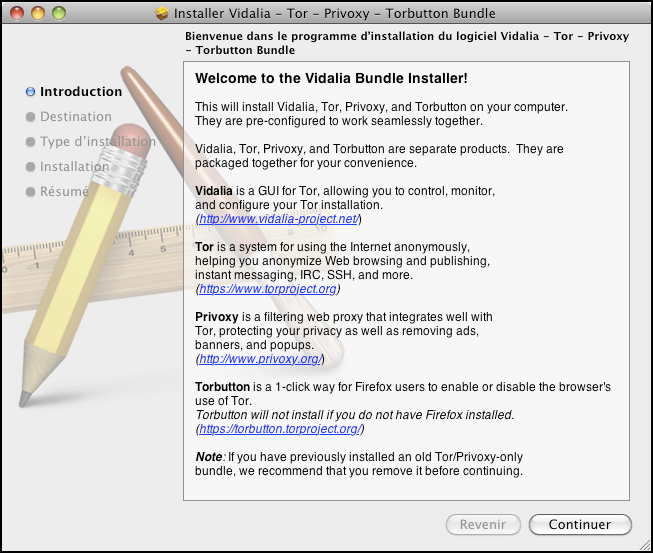This screenshot has height=553, width=653.
Task: Click the grey Type d'installation bullet
Action: click(30, 142)
